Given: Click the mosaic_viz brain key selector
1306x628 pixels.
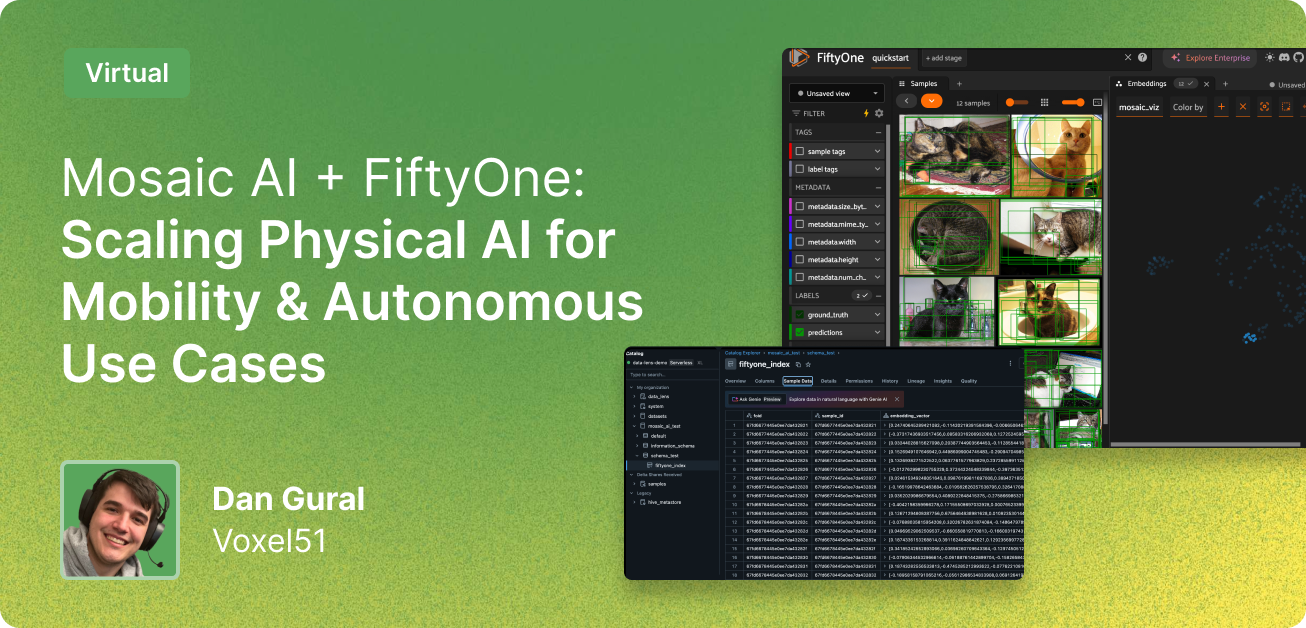Looking at the screenshot, I should (1139, 107).
